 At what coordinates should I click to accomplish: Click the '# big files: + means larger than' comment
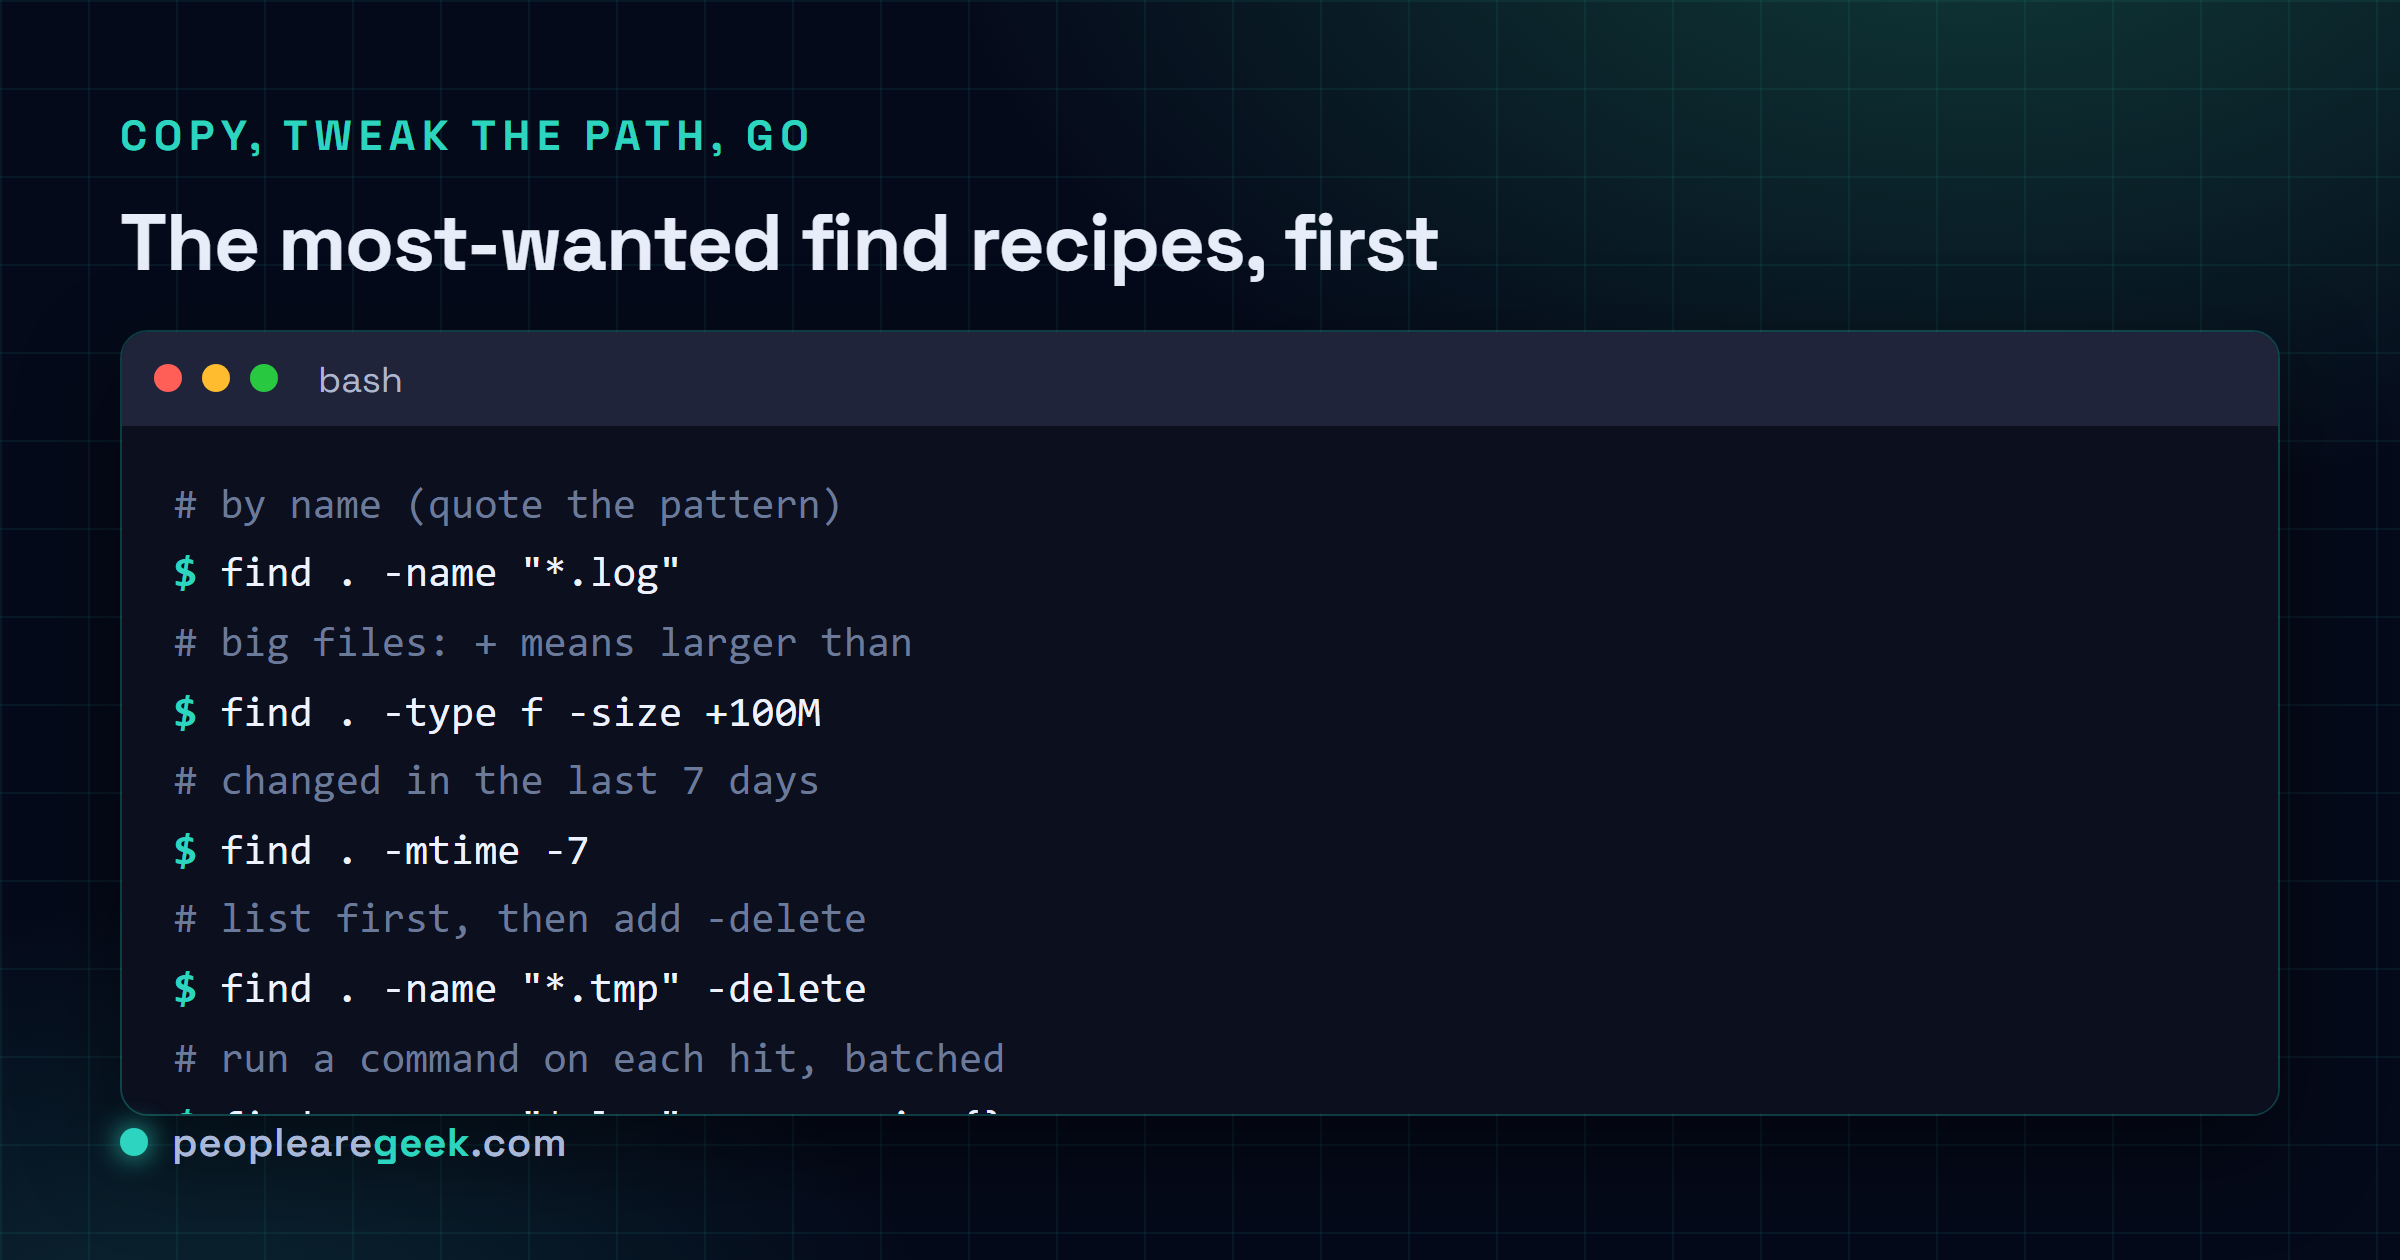[x=543, y=643]
